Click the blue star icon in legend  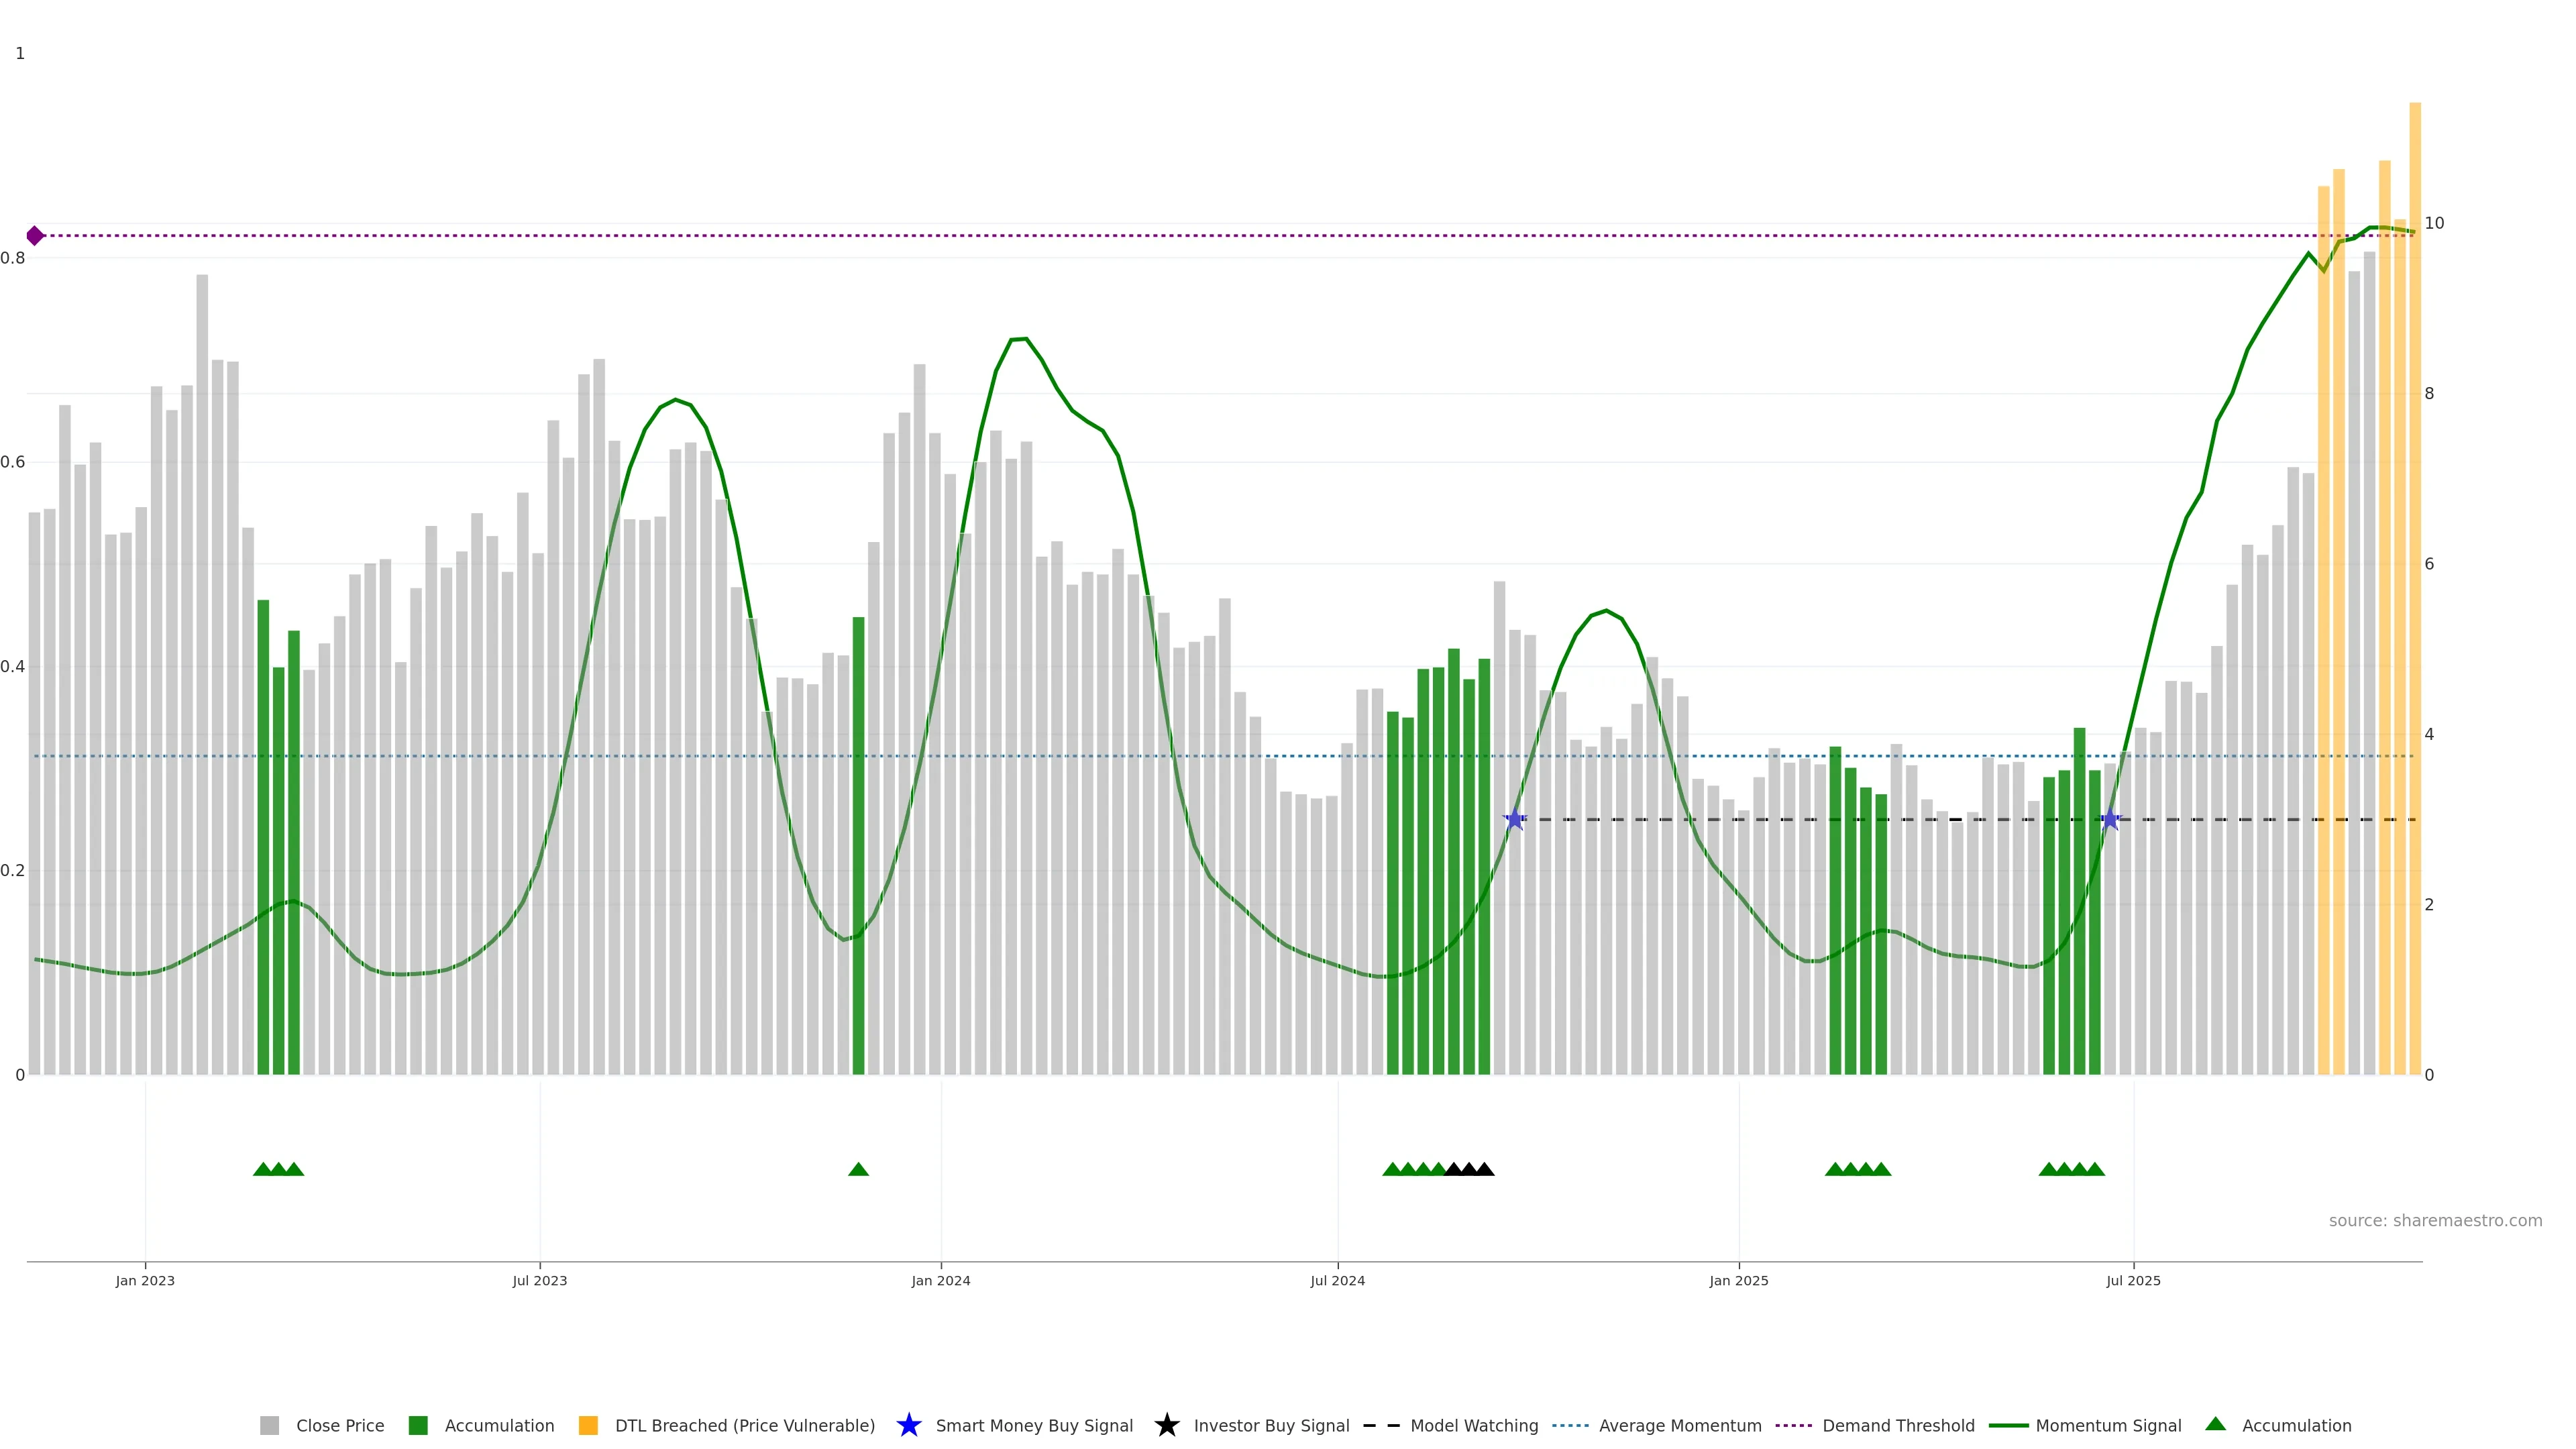(908, 1425)
